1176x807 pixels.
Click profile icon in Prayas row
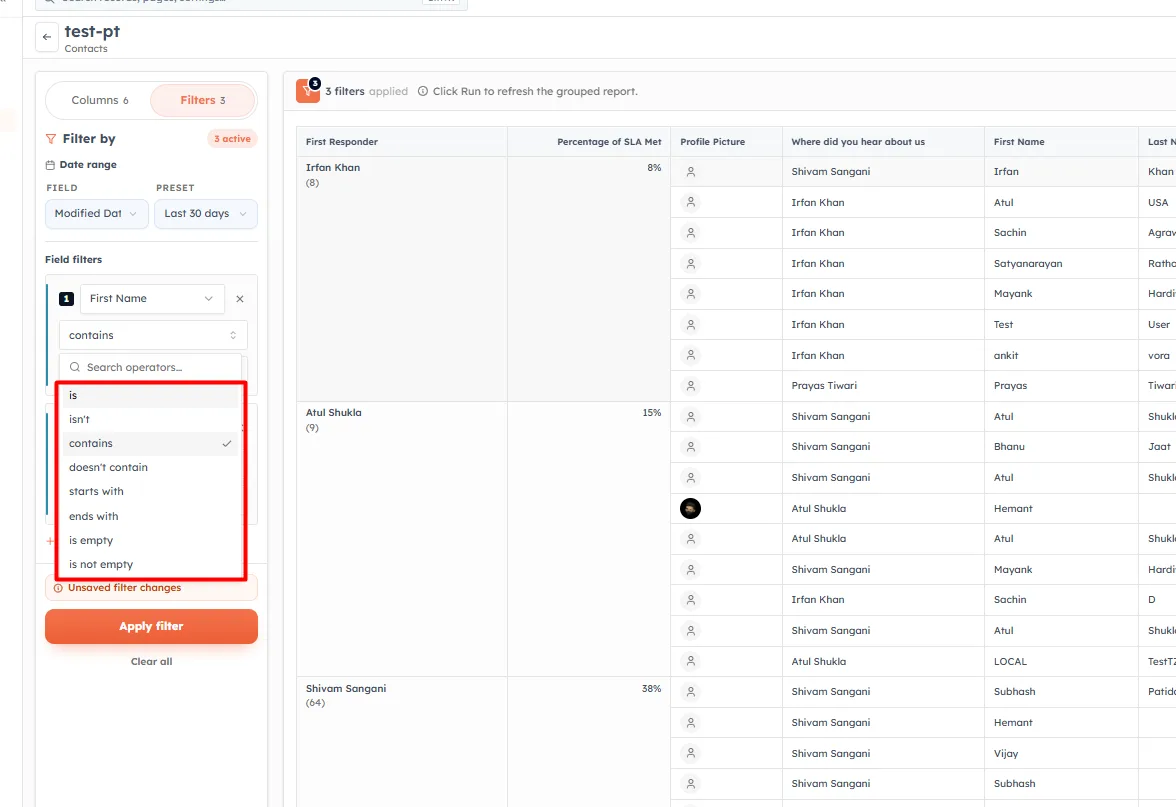[x=691, y=386]
